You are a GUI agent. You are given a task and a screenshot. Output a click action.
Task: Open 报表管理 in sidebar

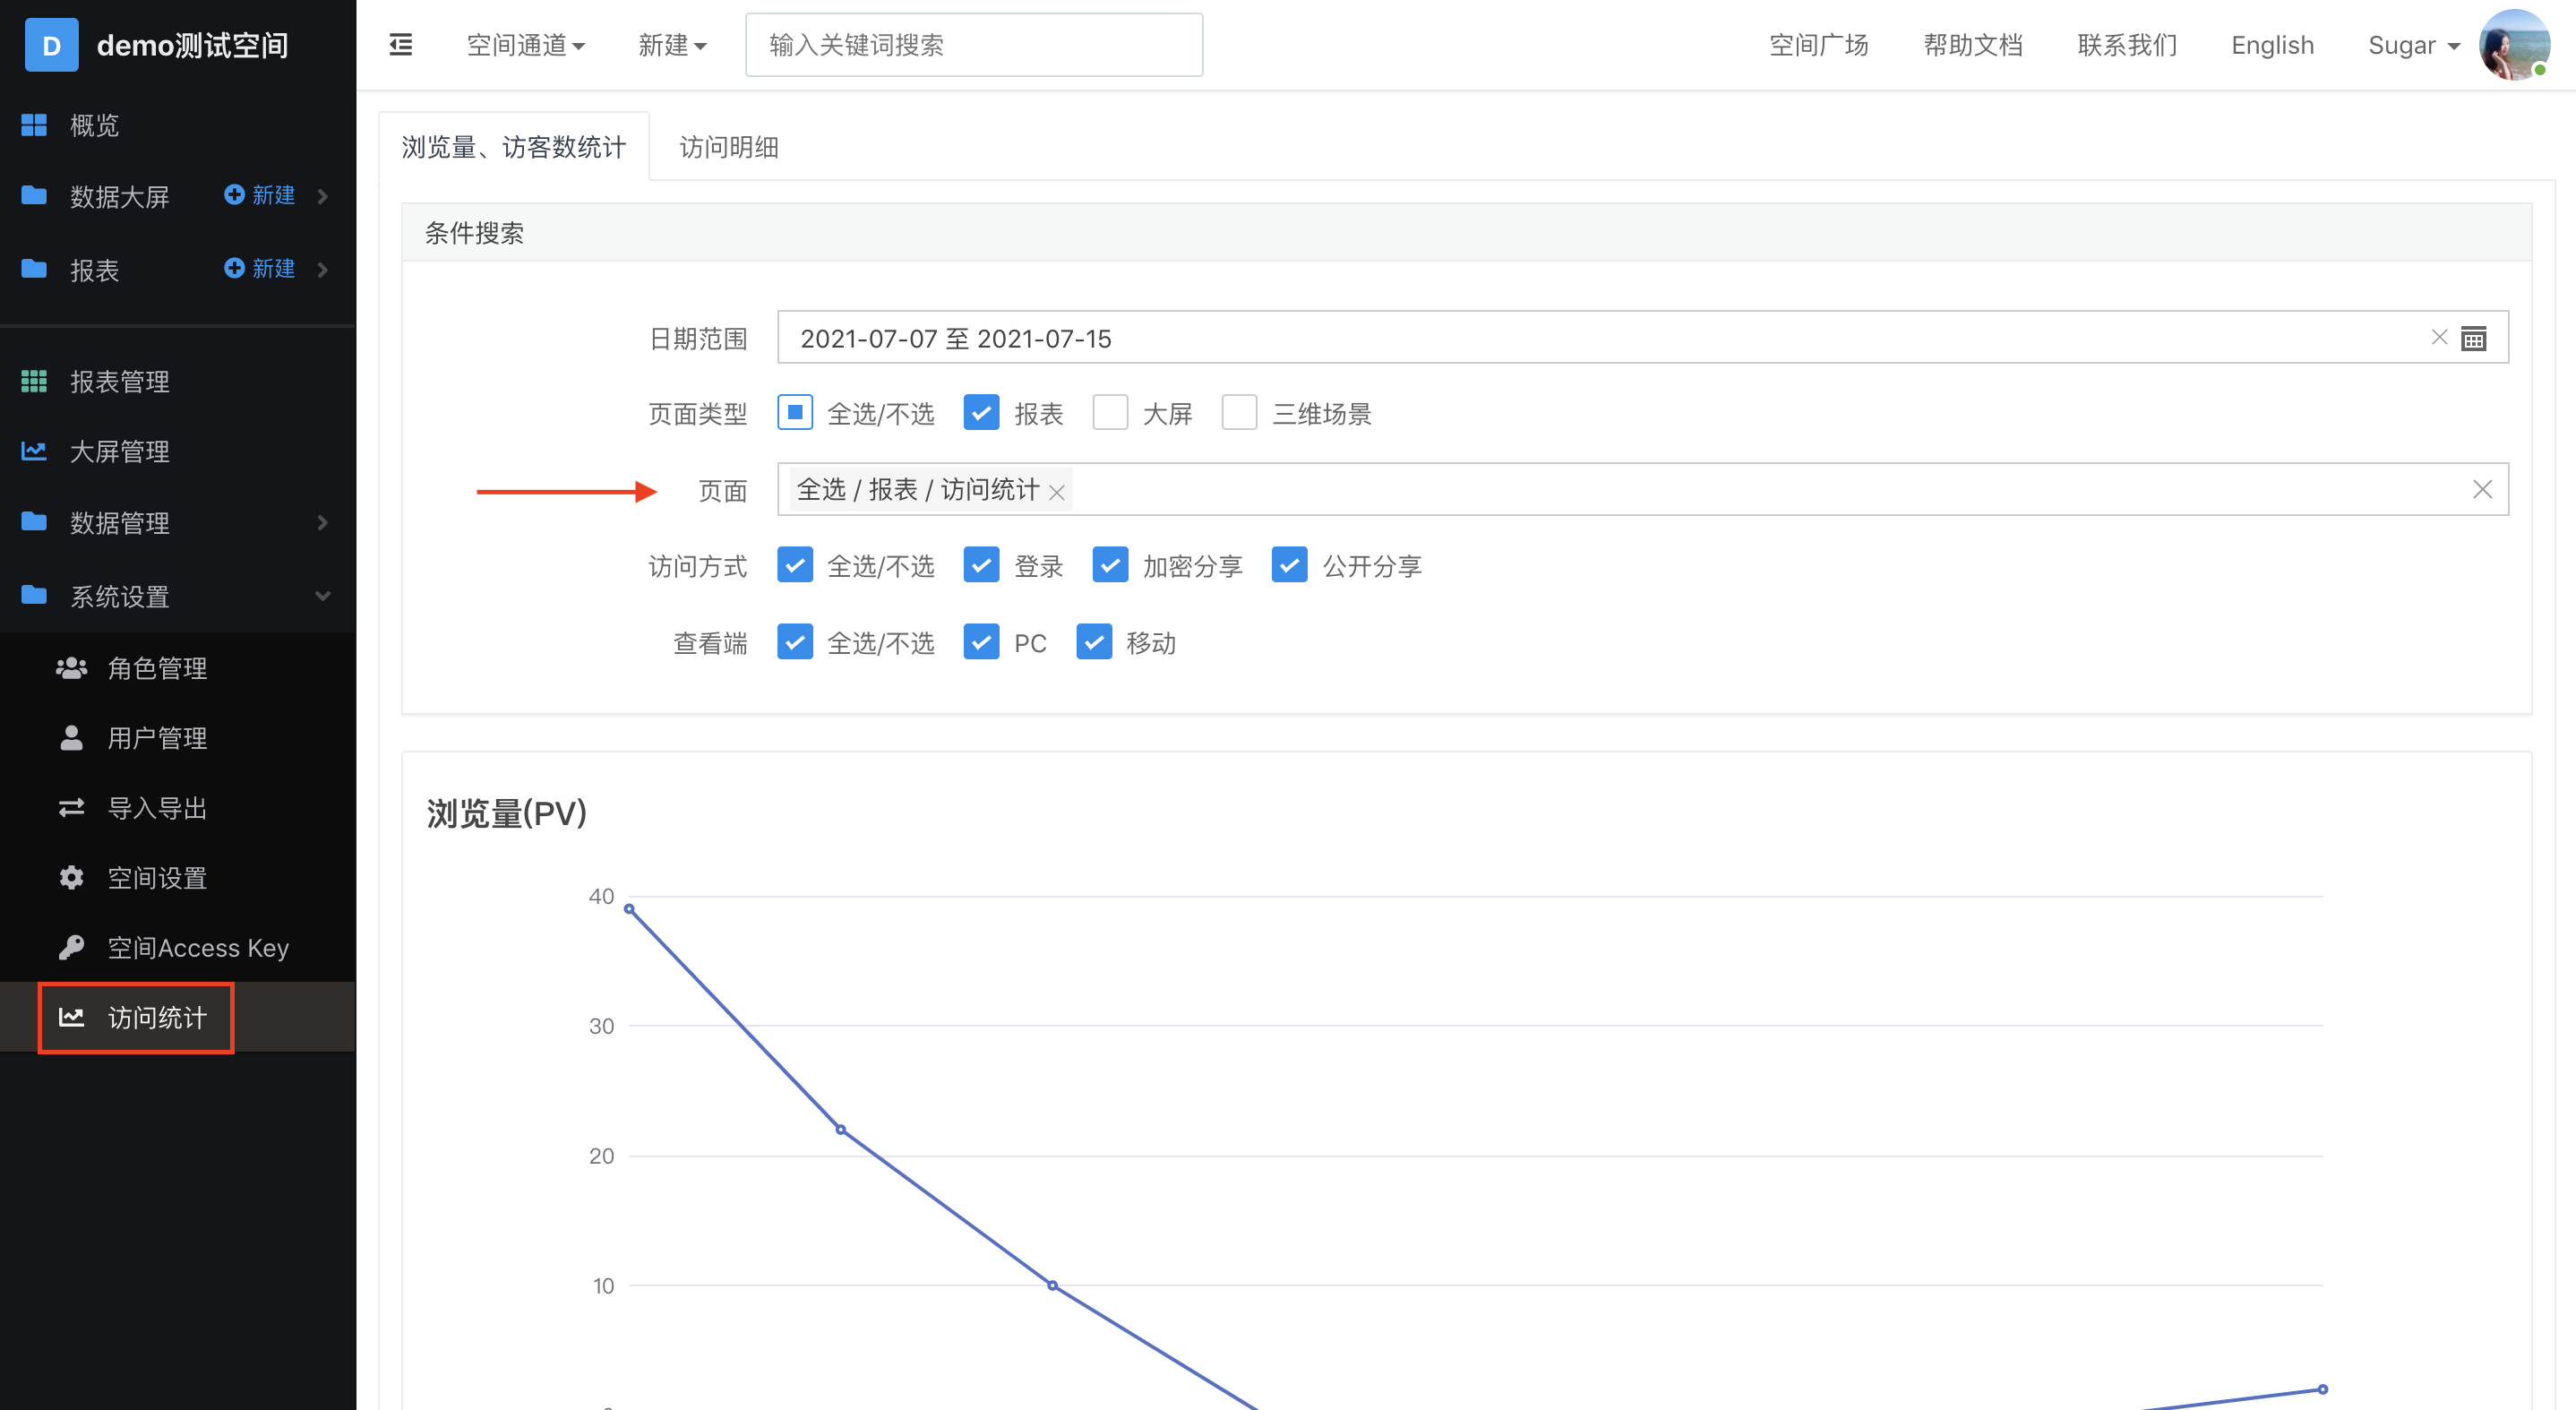120,381
